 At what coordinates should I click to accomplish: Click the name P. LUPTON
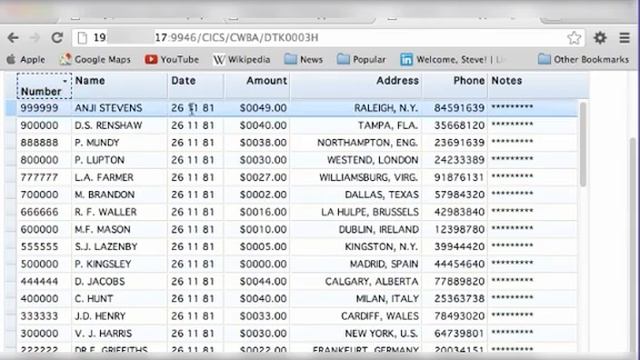pos(99,160)
